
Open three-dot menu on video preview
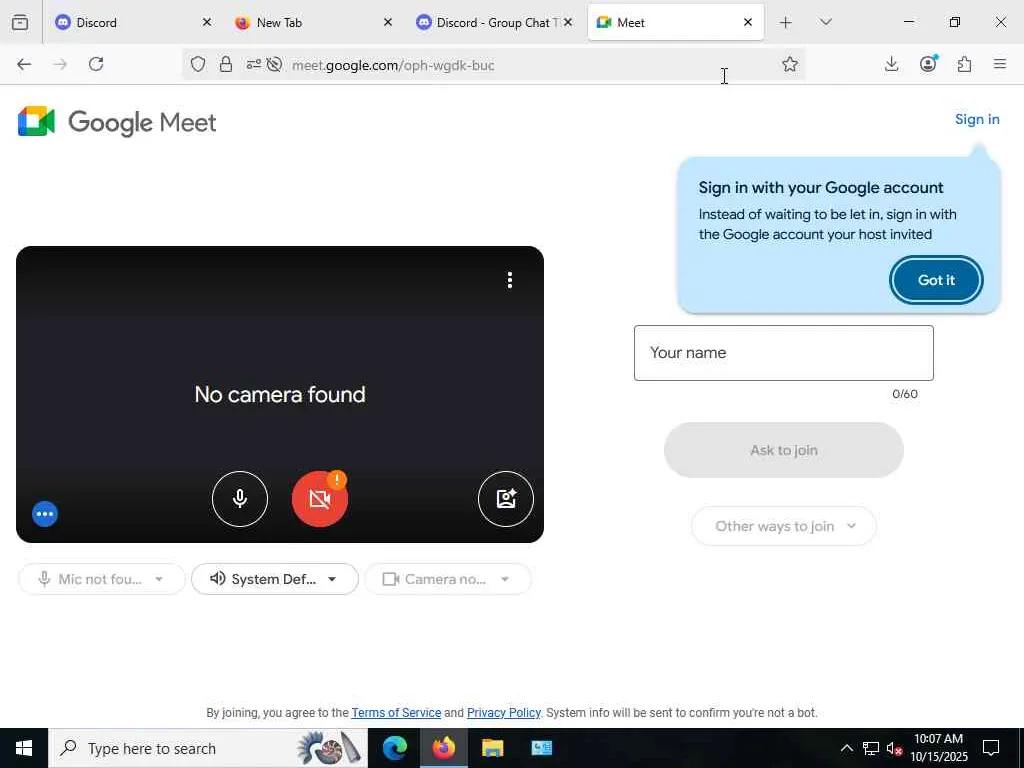(x=509, y=280)
